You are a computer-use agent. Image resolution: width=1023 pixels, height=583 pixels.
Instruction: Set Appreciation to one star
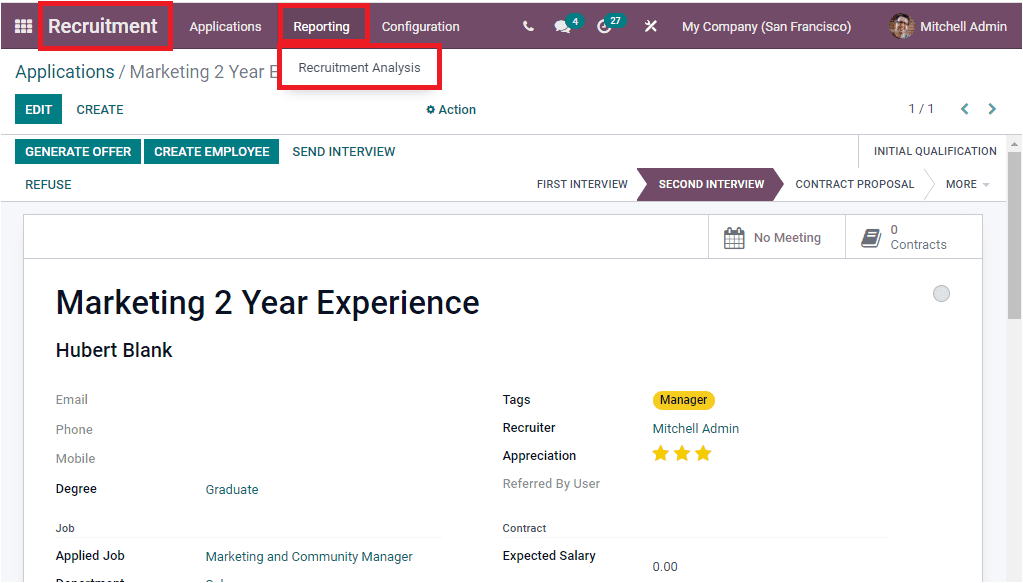pos(660,453)
